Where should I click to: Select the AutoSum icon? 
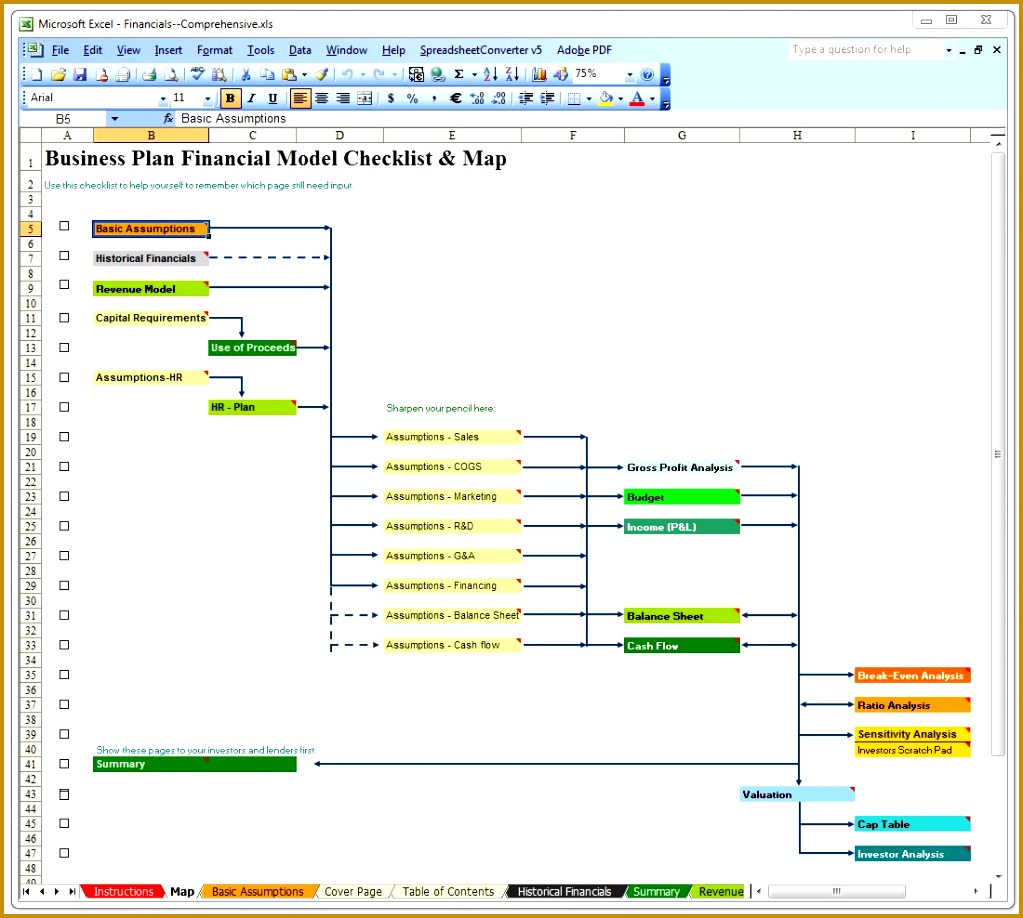457,73
